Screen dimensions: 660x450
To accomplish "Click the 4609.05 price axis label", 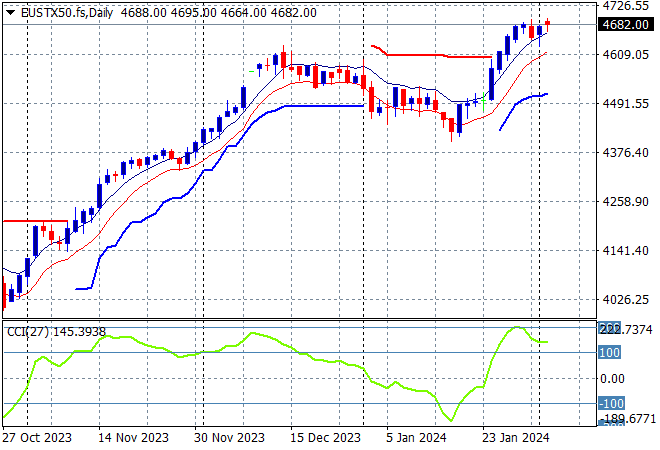I will pyautogui.click(x=627, y=54).
